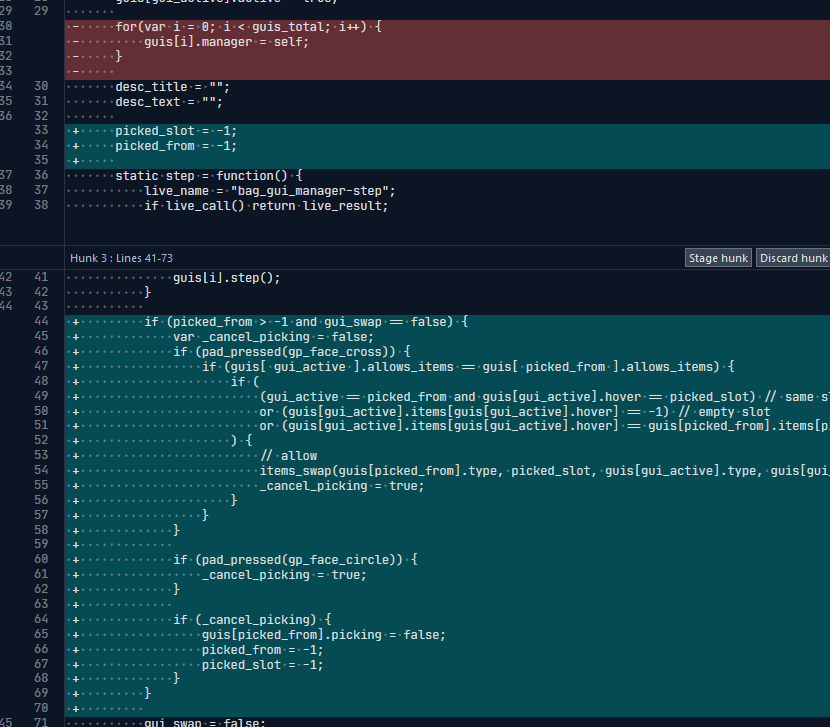Click the items_swap call on line 54
The height and width of the screenshot is (727, 830).
coord(545,471)
